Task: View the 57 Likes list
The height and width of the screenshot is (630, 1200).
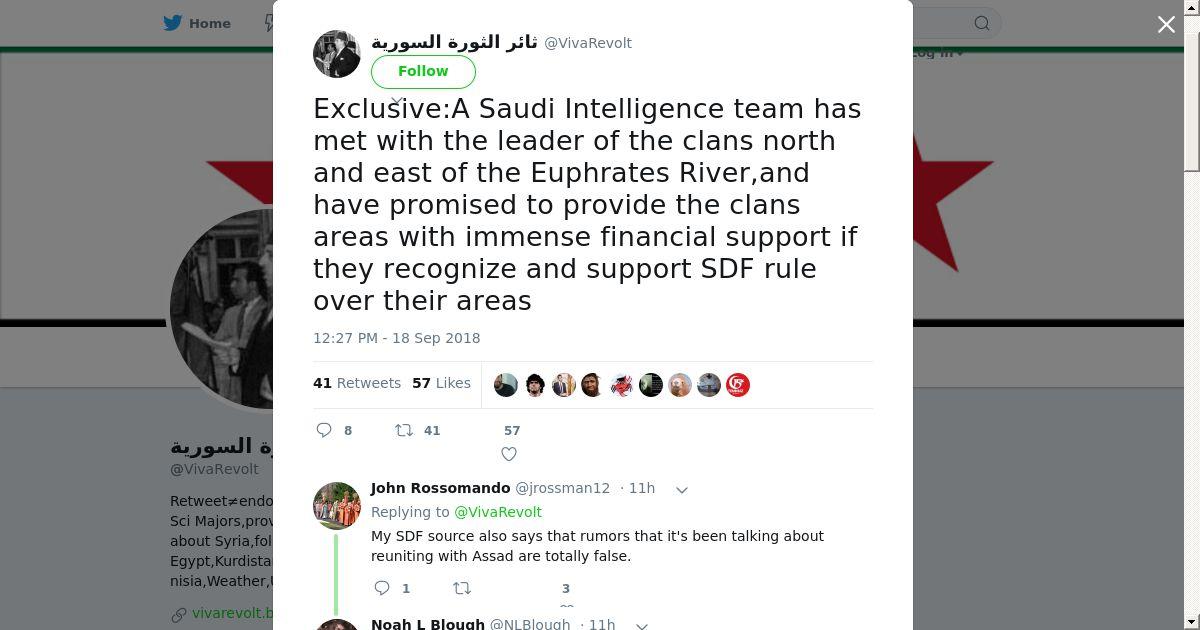Action: pyautogui.click(x=441, y=383)
